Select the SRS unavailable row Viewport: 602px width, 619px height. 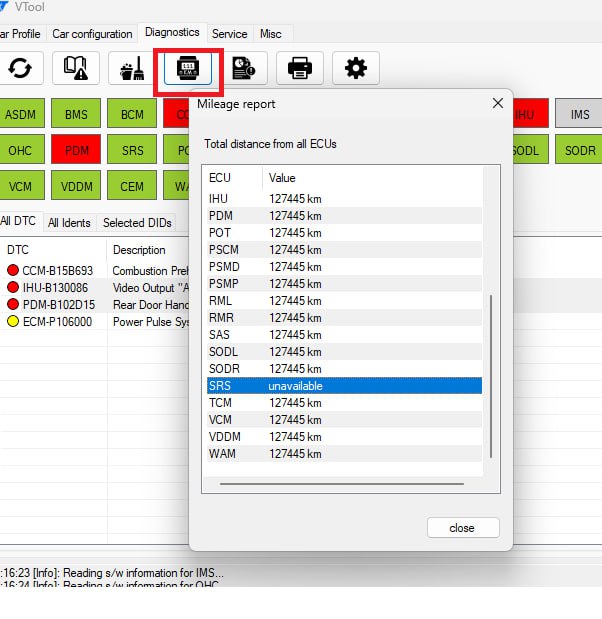tap(342, 386)
